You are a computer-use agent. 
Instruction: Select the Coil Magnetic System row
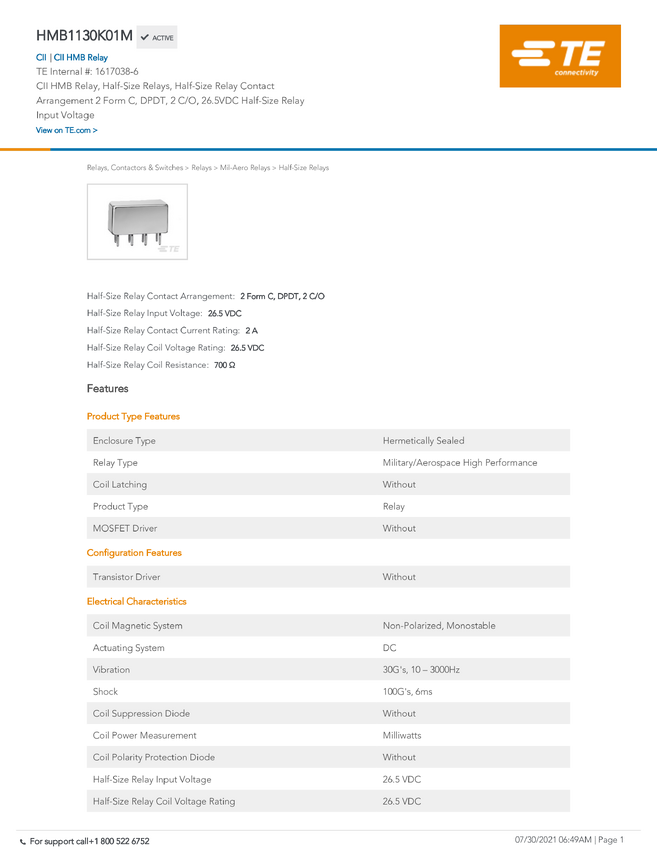coord(328,625)
